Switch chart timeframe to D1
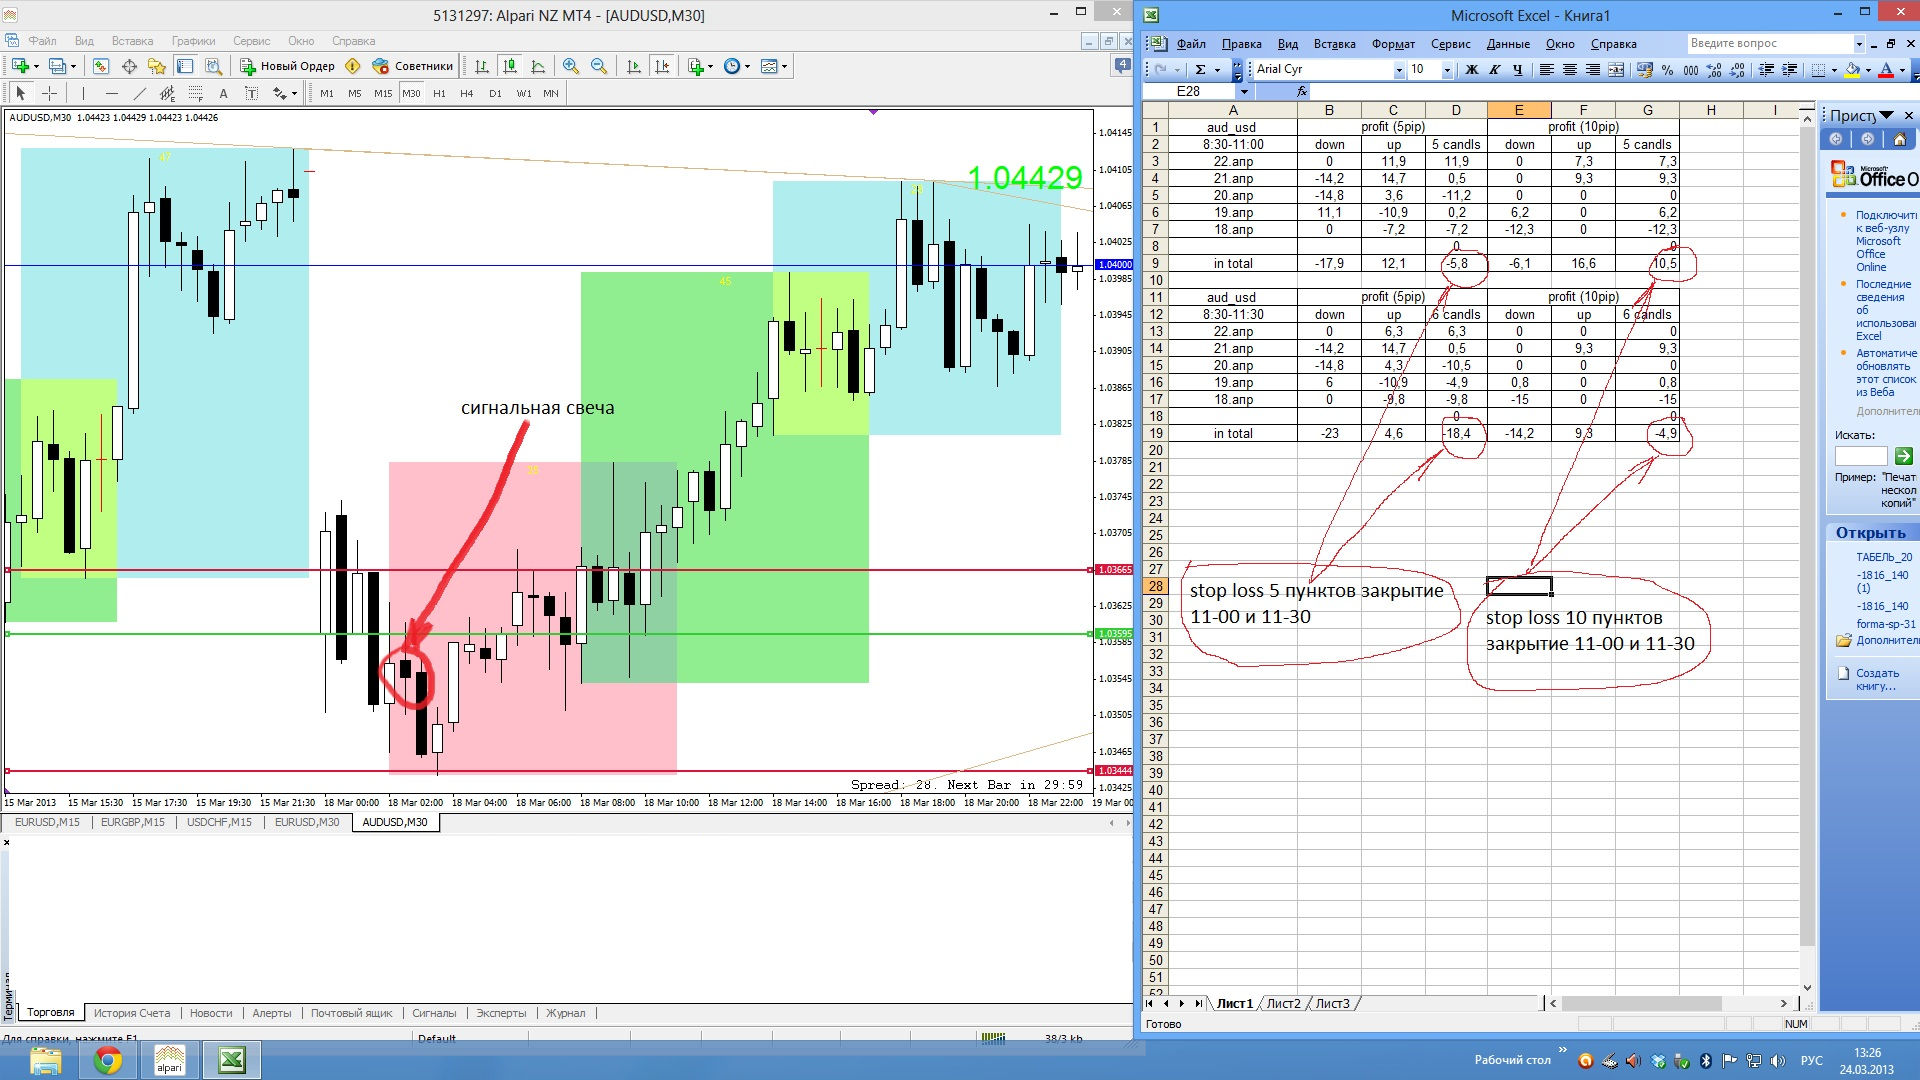 click(x=495, y=93)
